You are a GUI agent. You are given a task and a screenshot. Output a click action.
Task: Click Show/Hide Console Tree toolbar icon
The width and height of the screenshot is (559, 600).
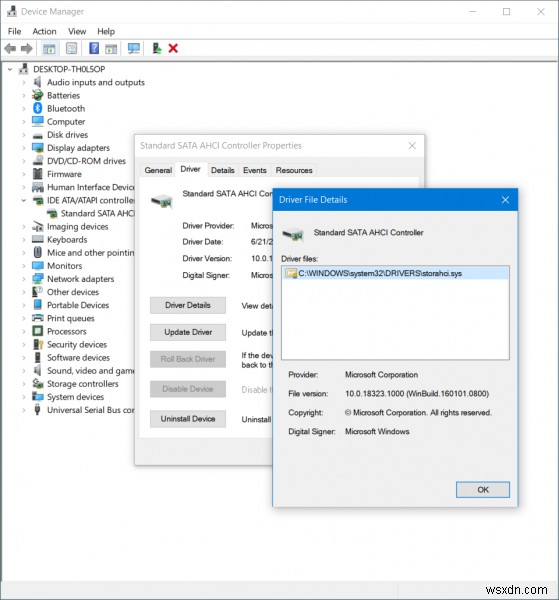[49, 49]
